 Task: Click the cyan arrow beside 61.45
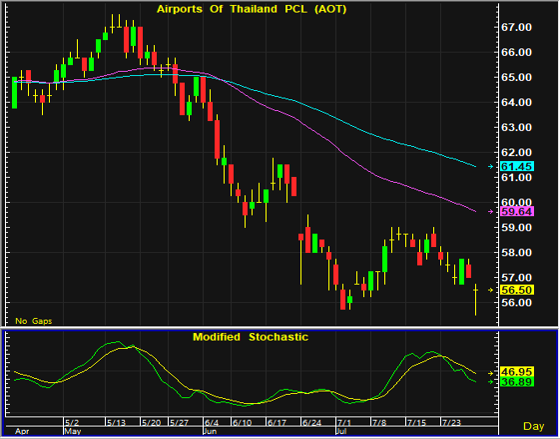tap(491, 166)
